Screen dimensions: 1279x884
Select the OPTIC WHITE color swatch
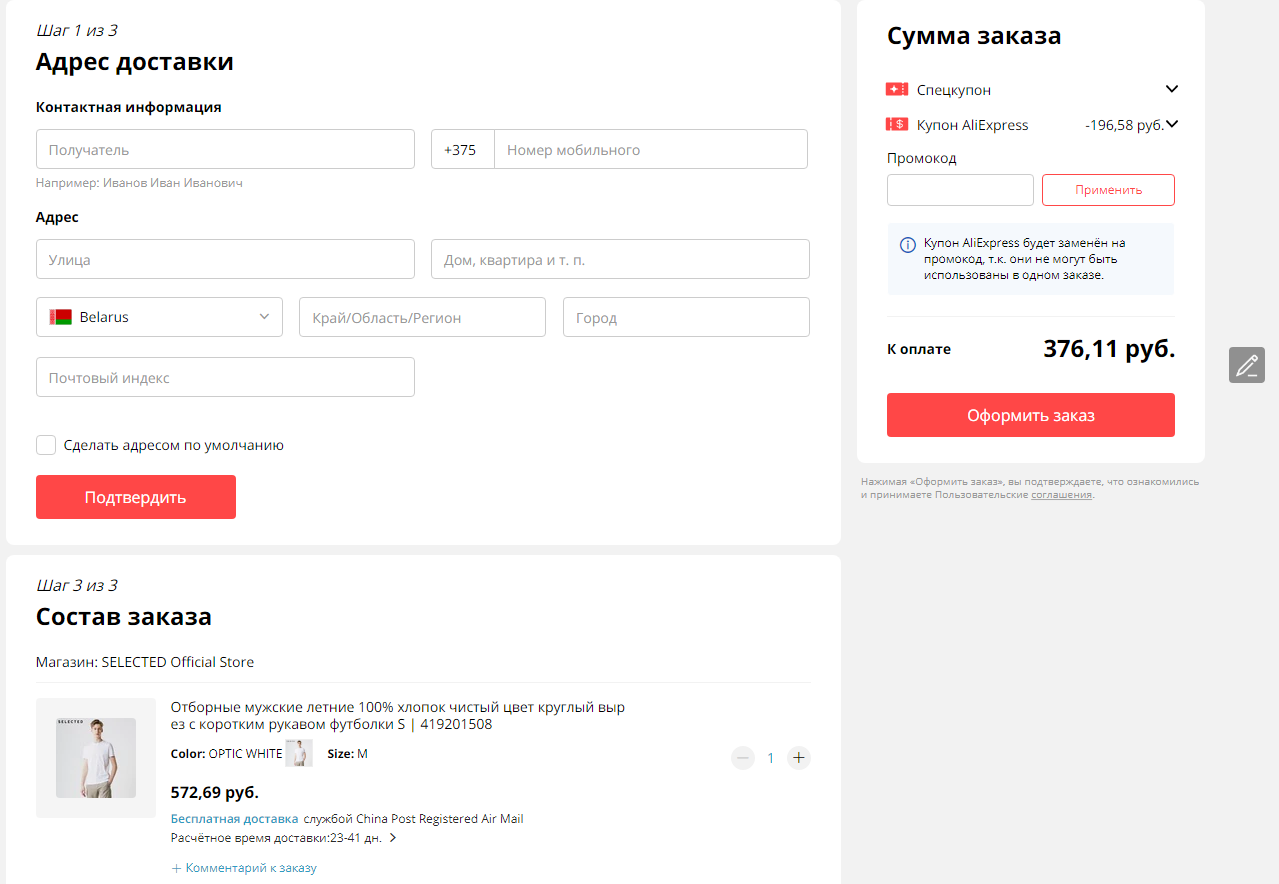point(299,753)
